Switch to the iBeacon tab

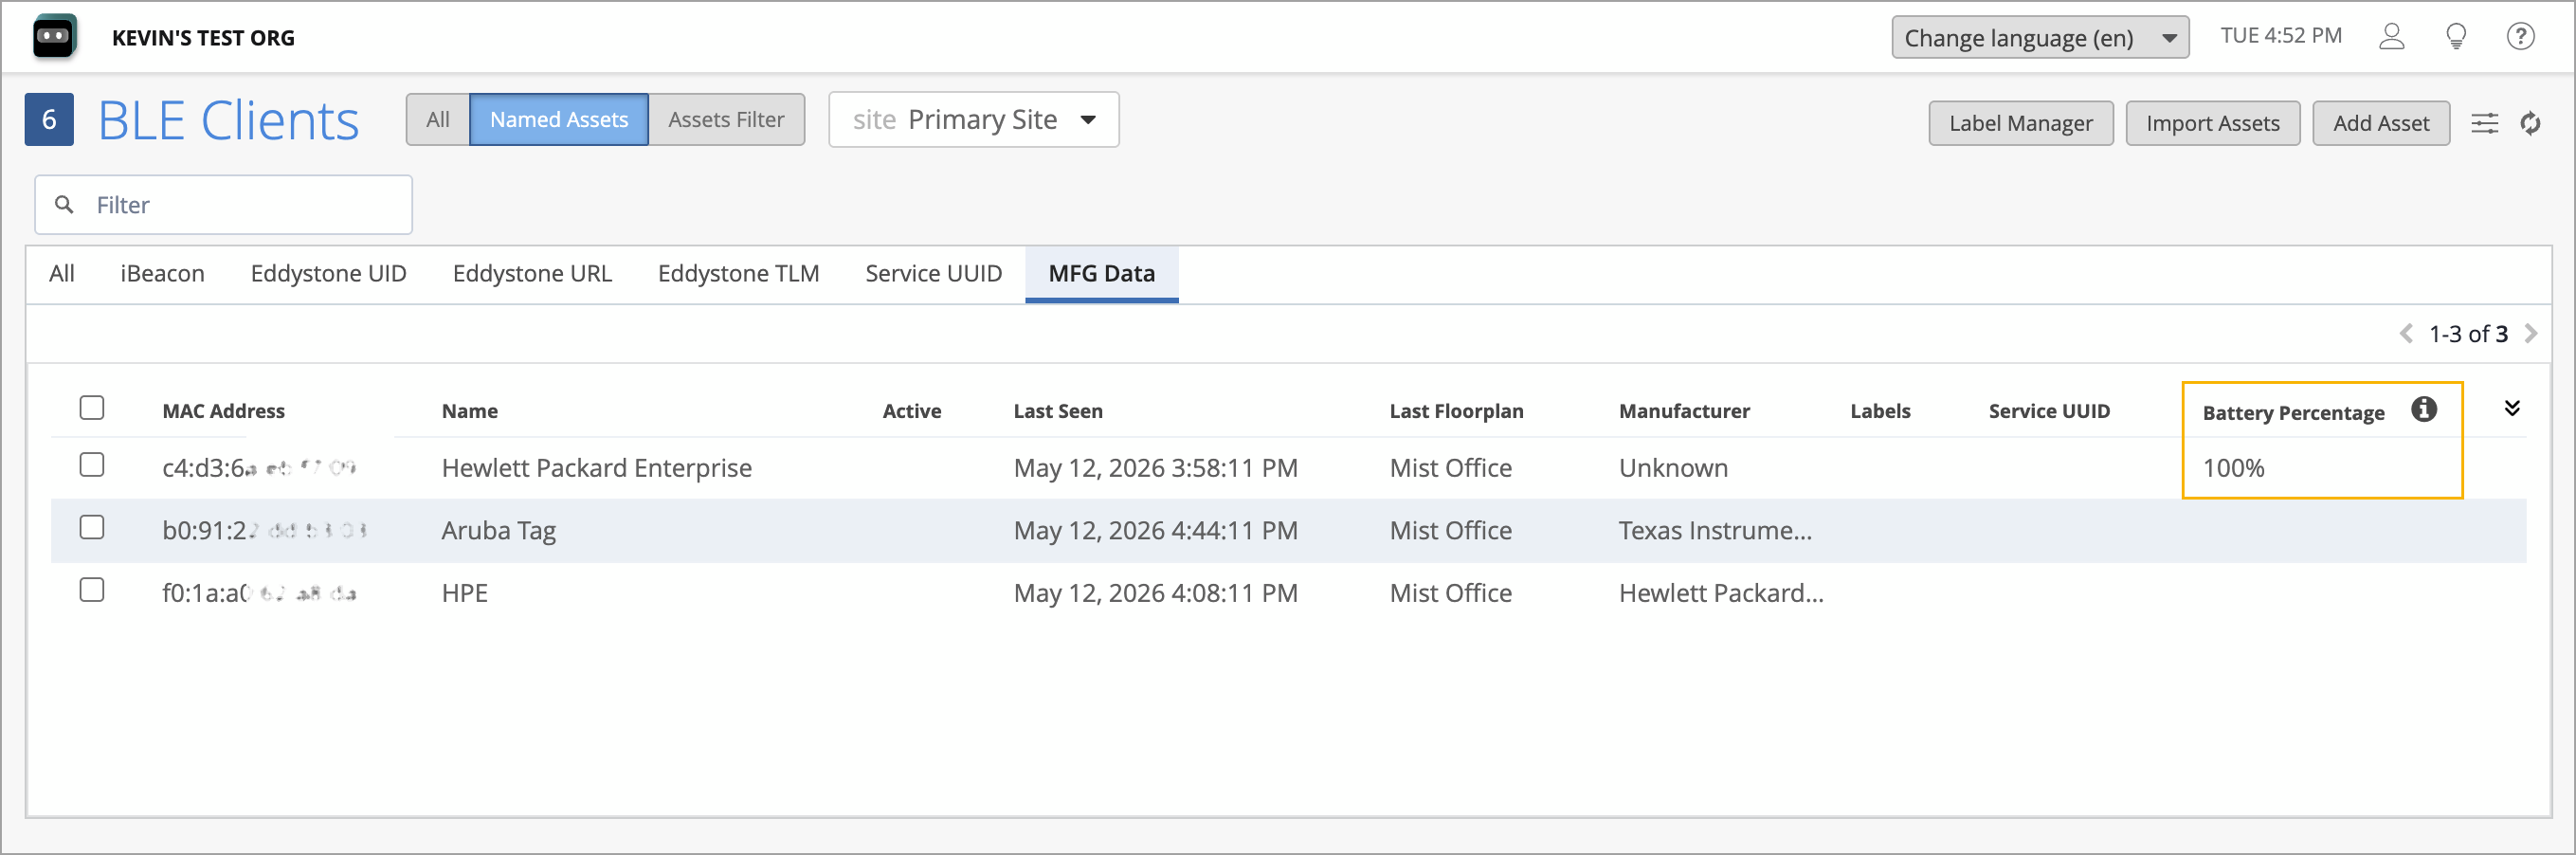point(162,274)
